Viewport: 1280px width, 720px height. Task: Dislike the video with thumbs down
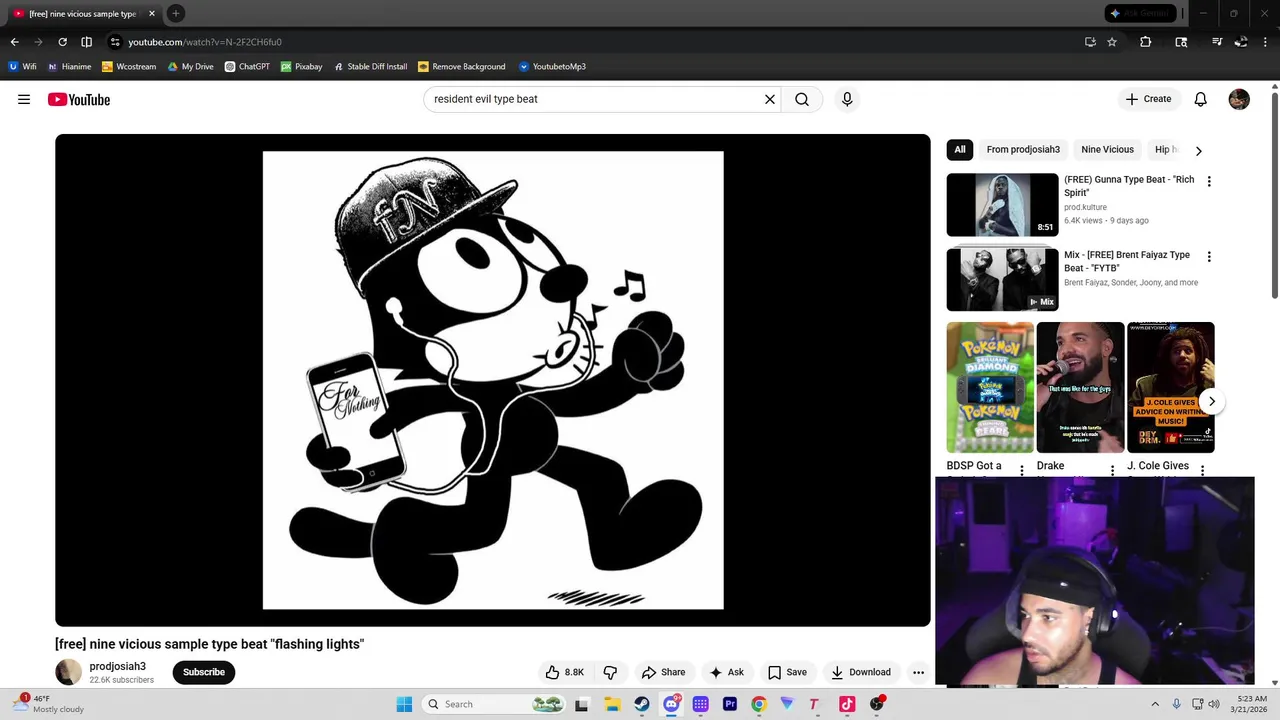click(x=610, y=672)
